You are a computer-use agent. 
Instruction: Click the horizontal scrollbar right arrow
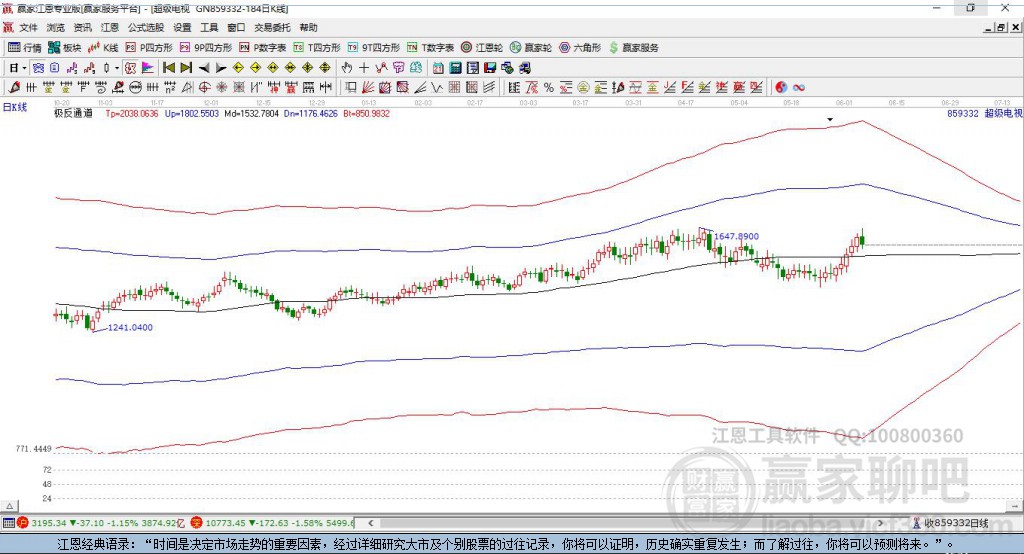point(880,523)
